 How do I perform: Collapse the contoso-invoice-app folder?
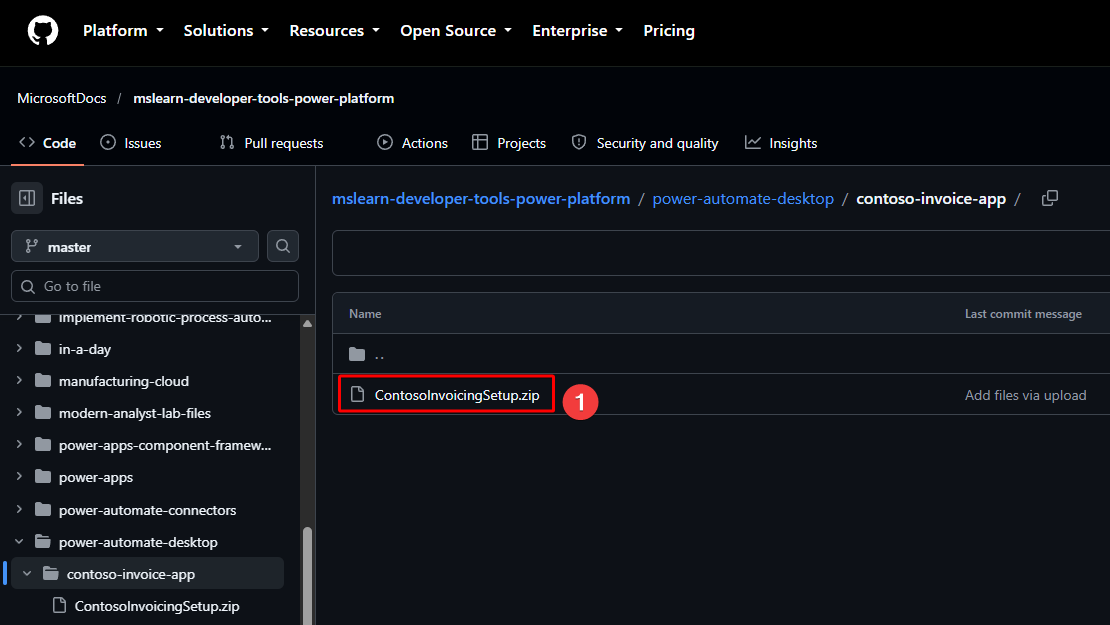pyautogui.click(x=27, y=574)
